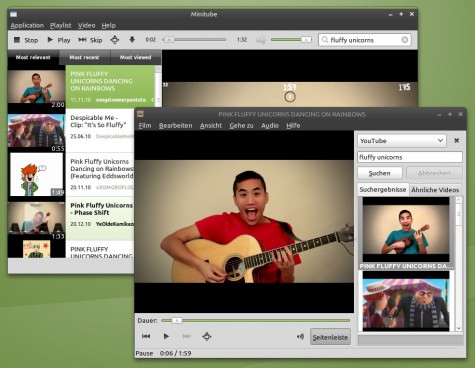Viewport: 475px width, 368px height.
Task: Toggle fullscreen icon in Minitube toolbar
Action: [x=115, y=40]
